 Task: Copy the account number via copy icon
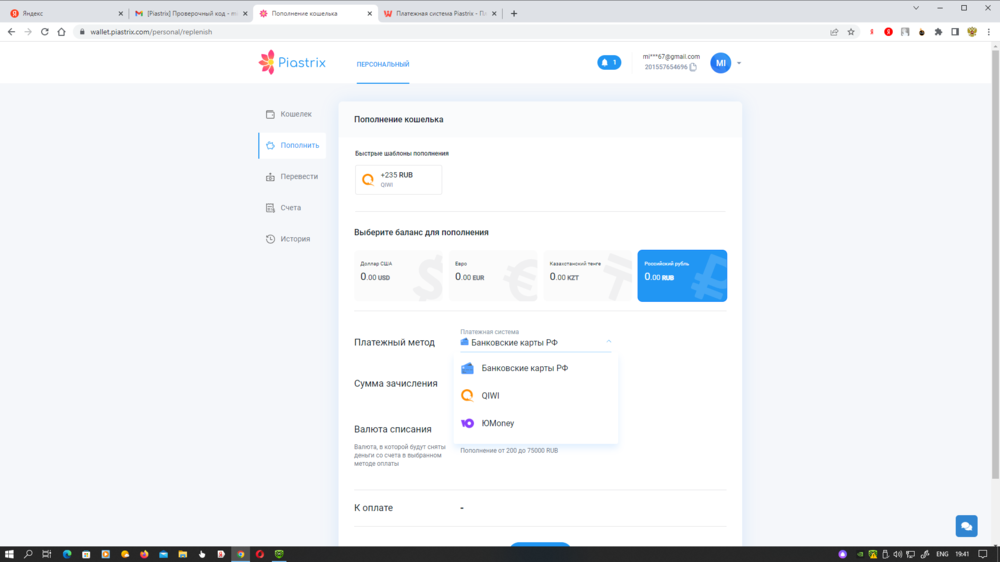(693, 68)
